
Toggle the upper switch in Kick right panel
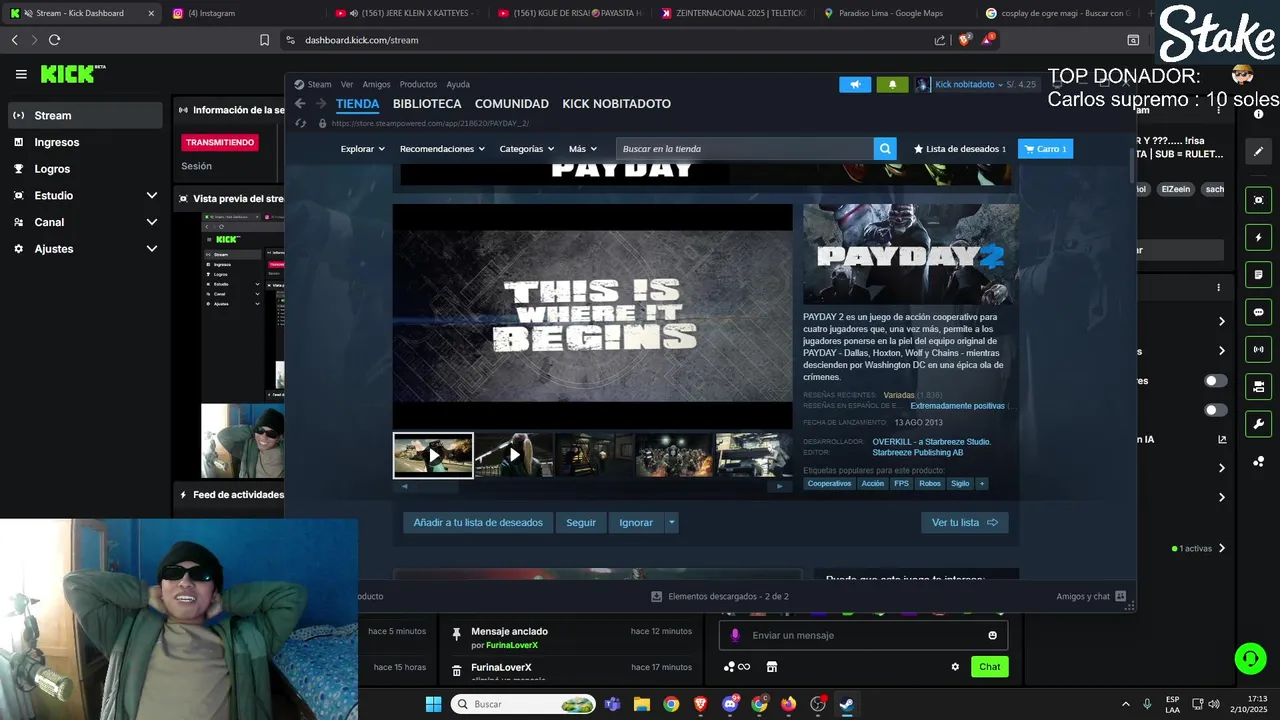1215,381
